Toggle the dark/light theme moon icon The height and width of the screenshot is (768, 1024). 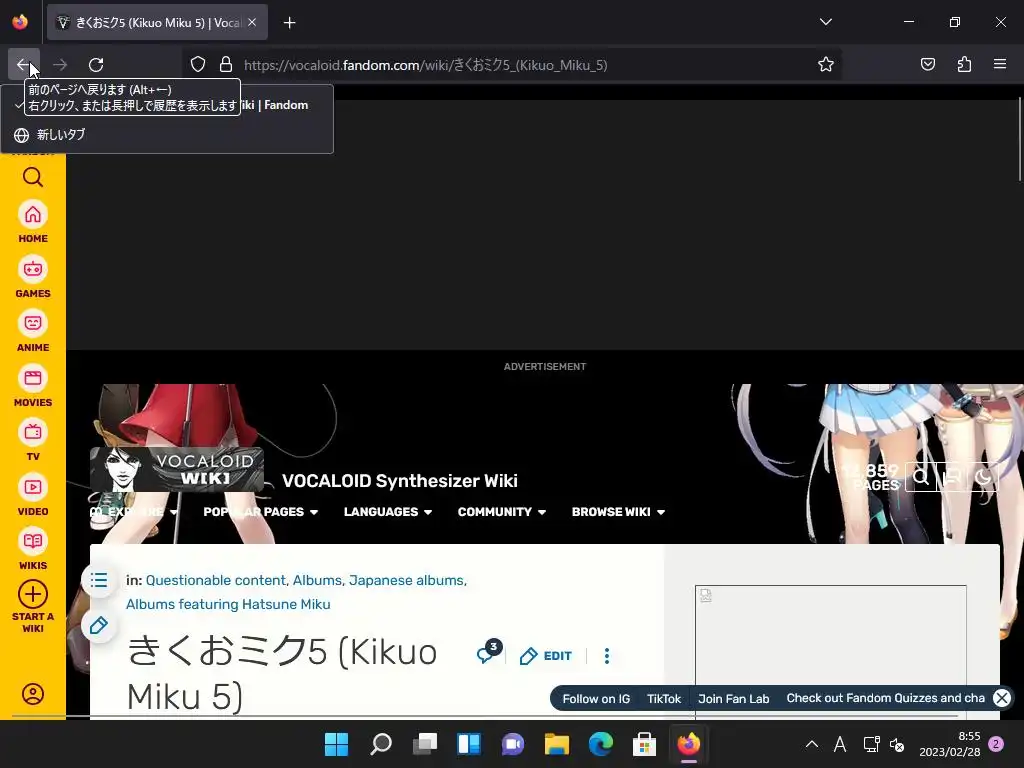[983, 477]
